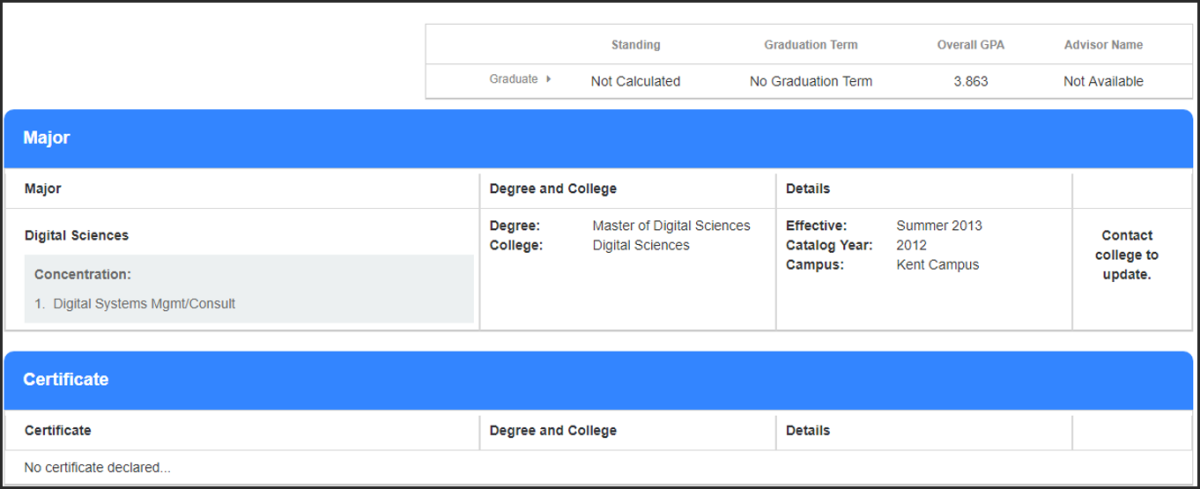The width and height of the screenshot is (1200, 489).
Task: Click the Overall GPA value 3.863
Action: [970, 81]
